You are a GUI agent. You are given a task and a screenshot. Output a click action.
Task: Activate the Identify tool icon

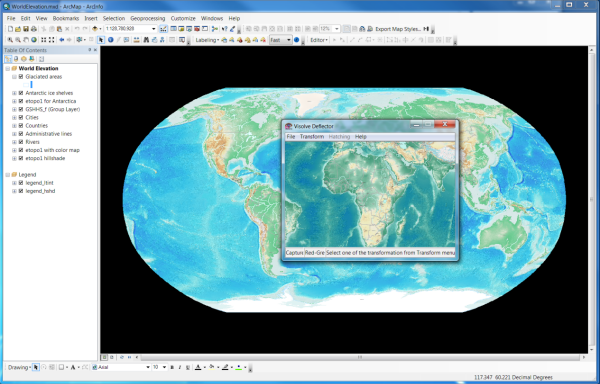pyautogui.click(x=111, y=40)
